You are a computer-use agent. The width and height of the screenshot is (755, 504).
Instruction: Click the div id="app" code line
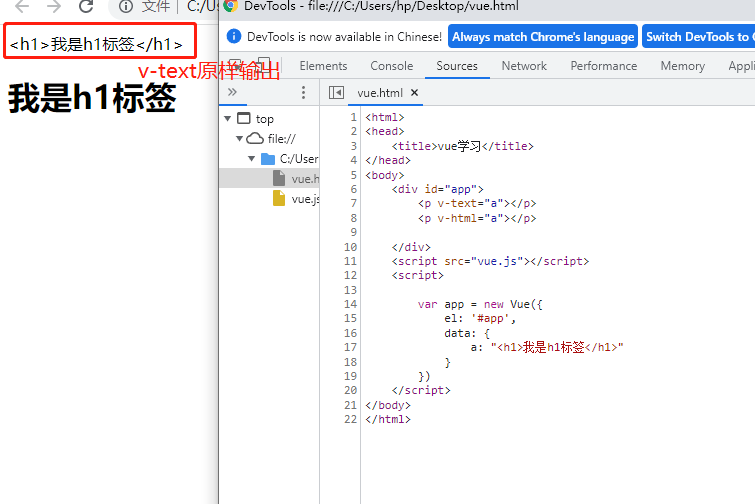click(437, 189)
